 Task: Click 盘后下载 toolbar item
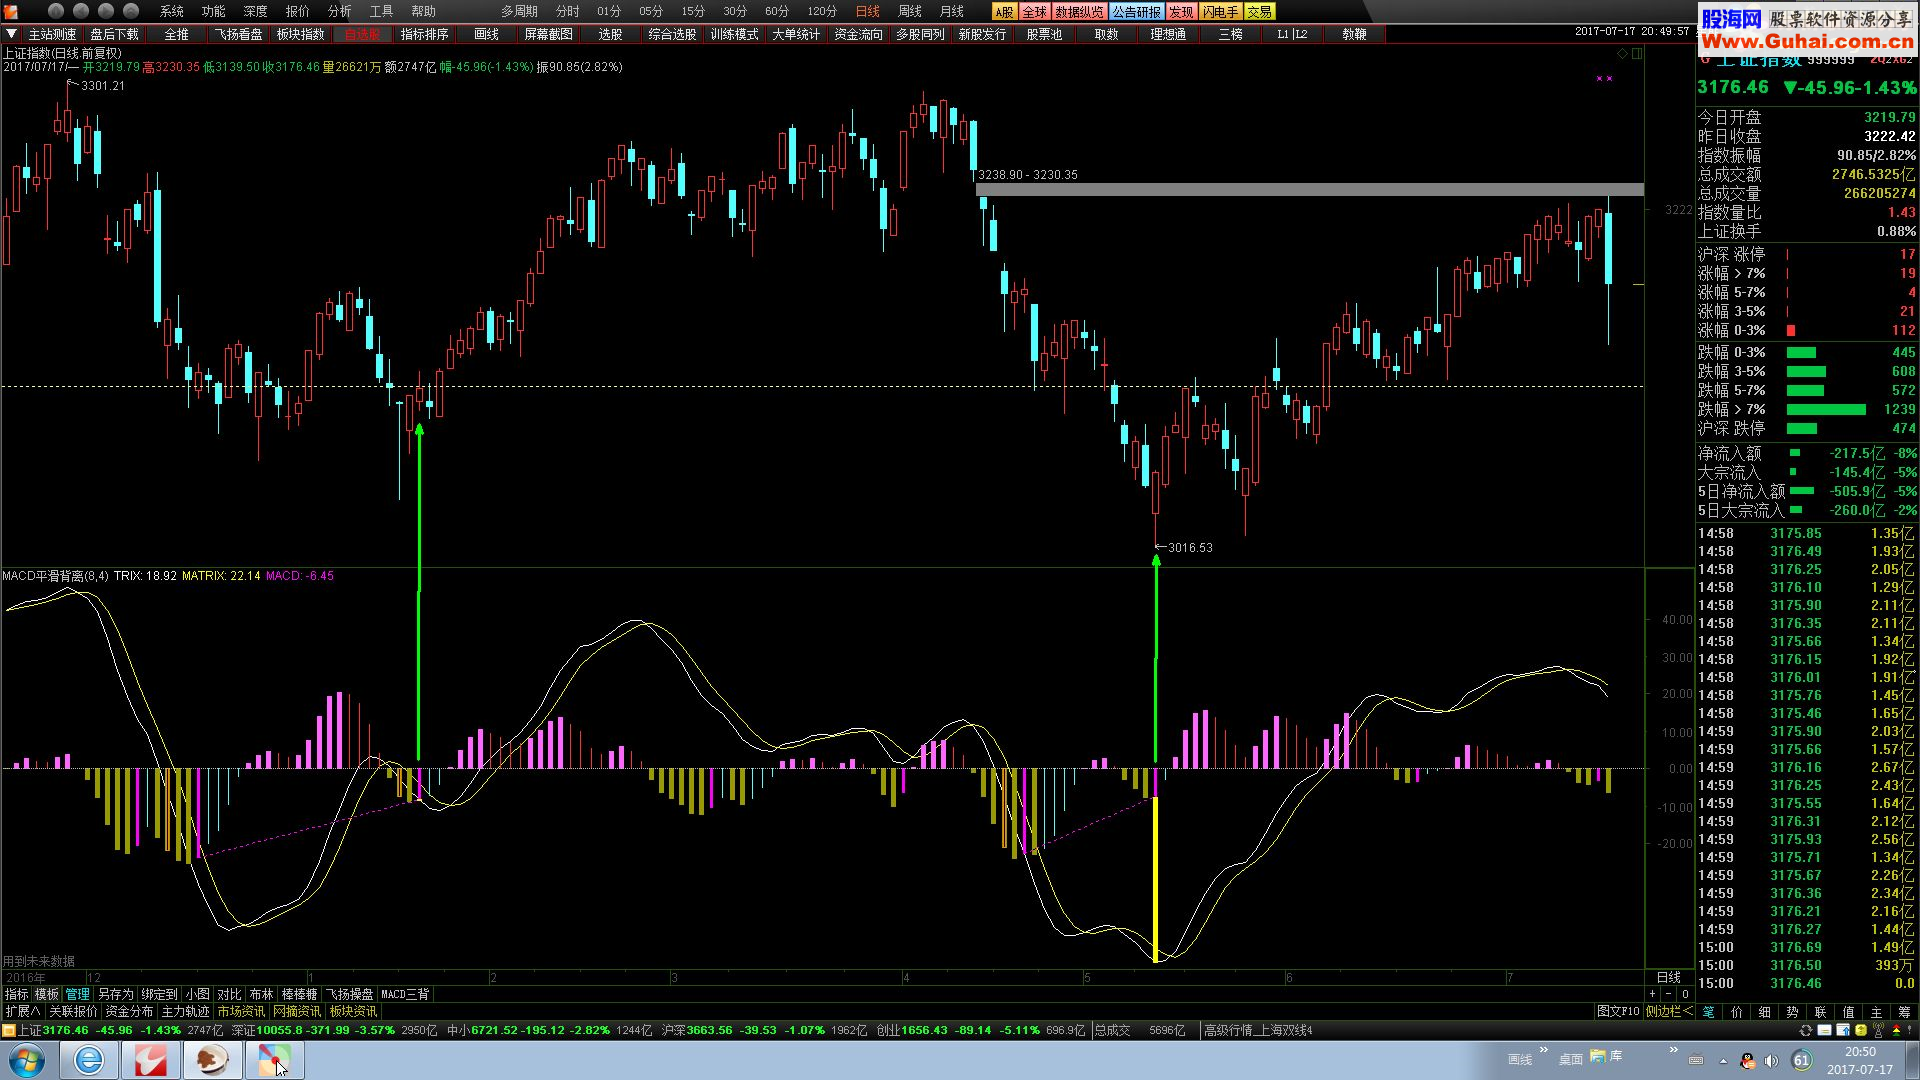point(114,34)
